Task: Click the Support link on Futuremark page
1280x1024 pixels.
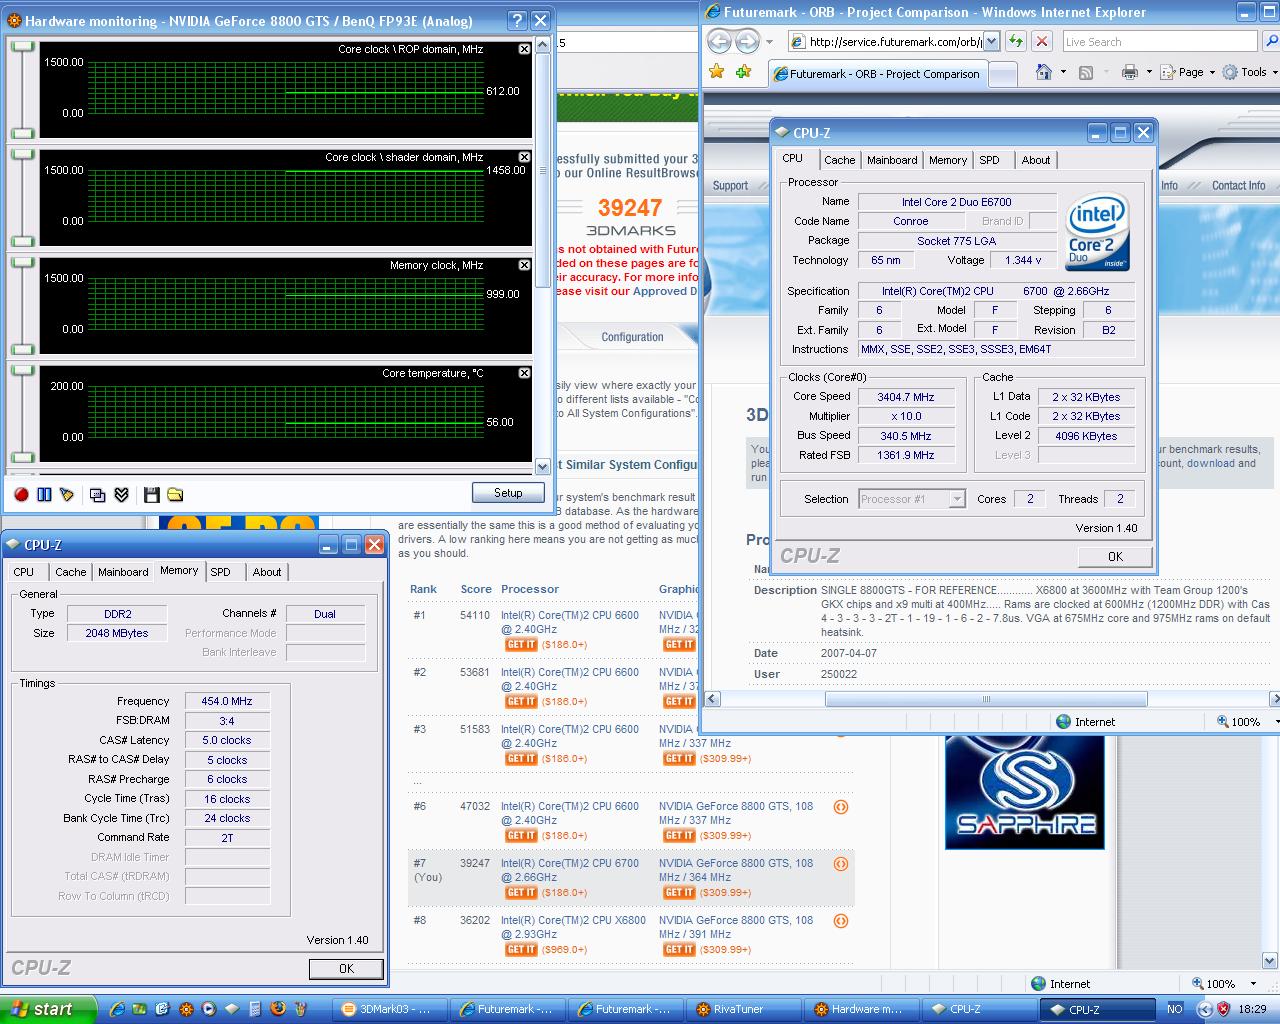Action: point(730,186)
